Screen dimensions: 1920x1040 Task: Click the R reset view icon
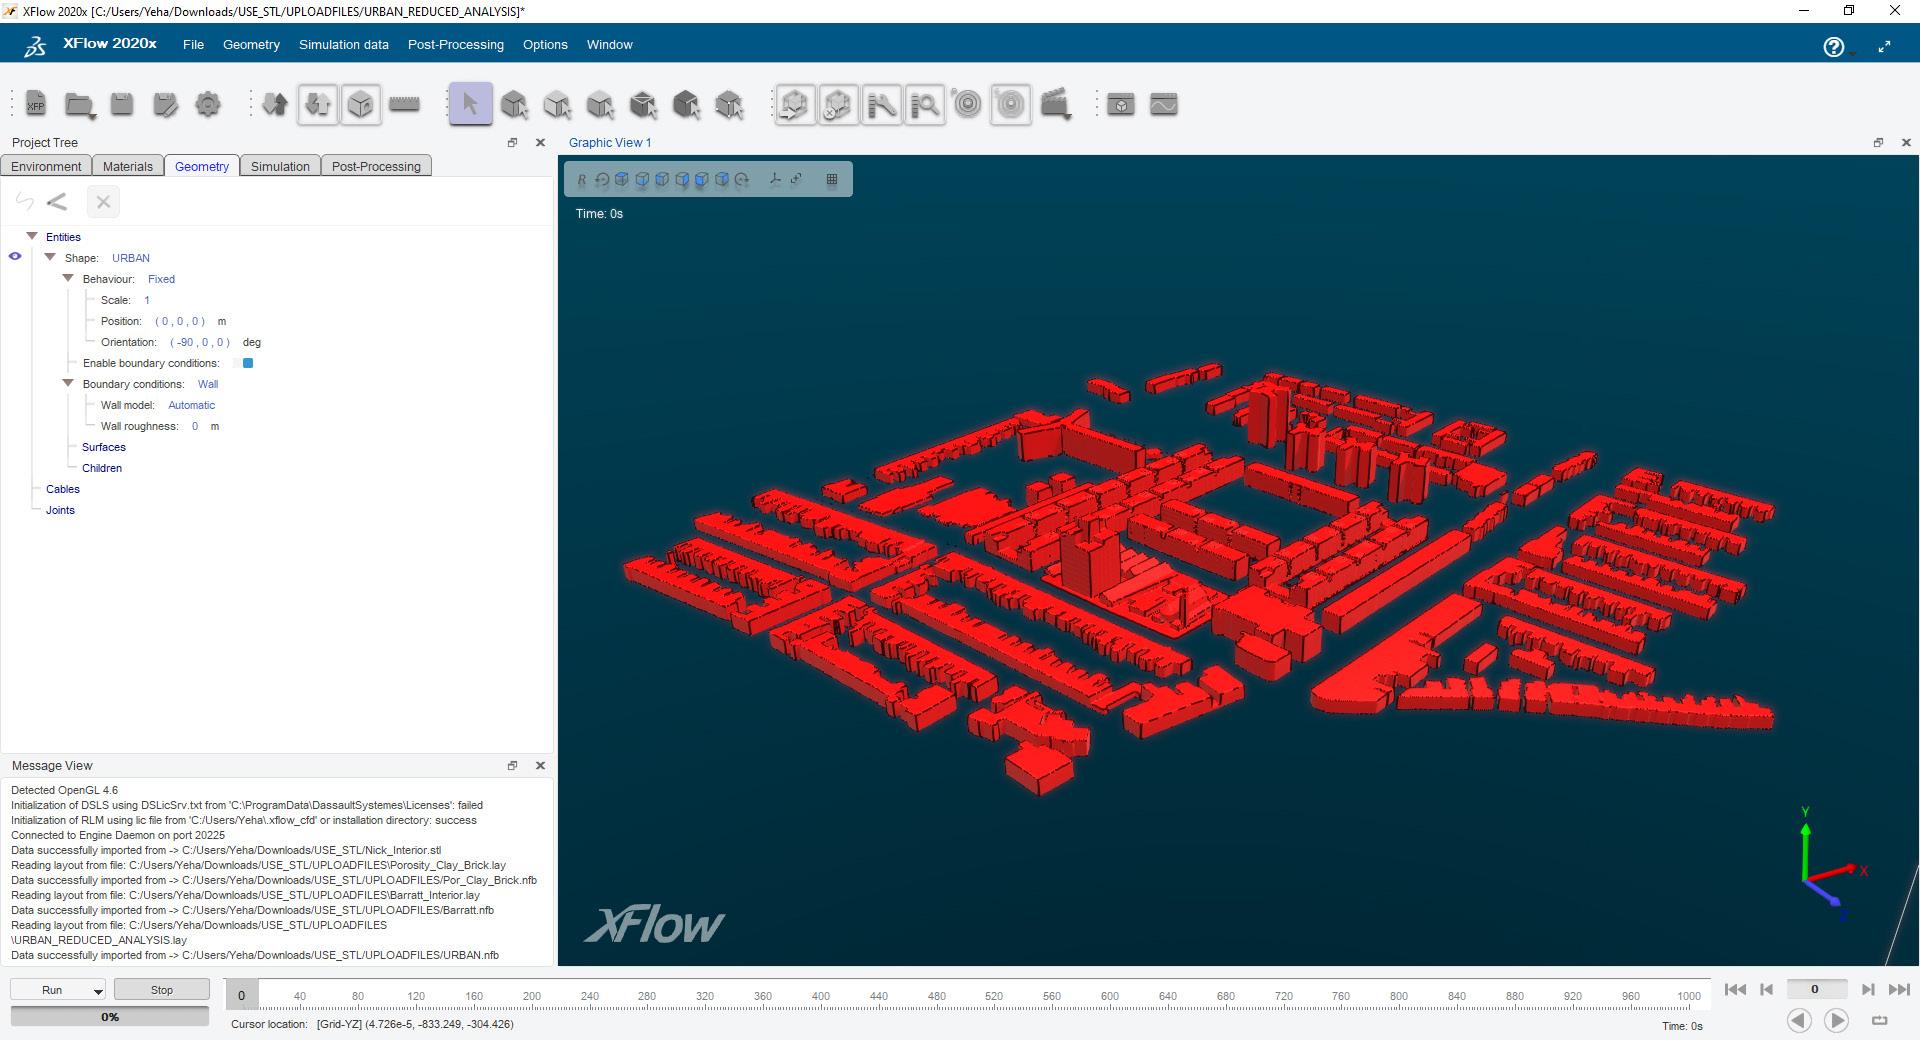point(581,180)
